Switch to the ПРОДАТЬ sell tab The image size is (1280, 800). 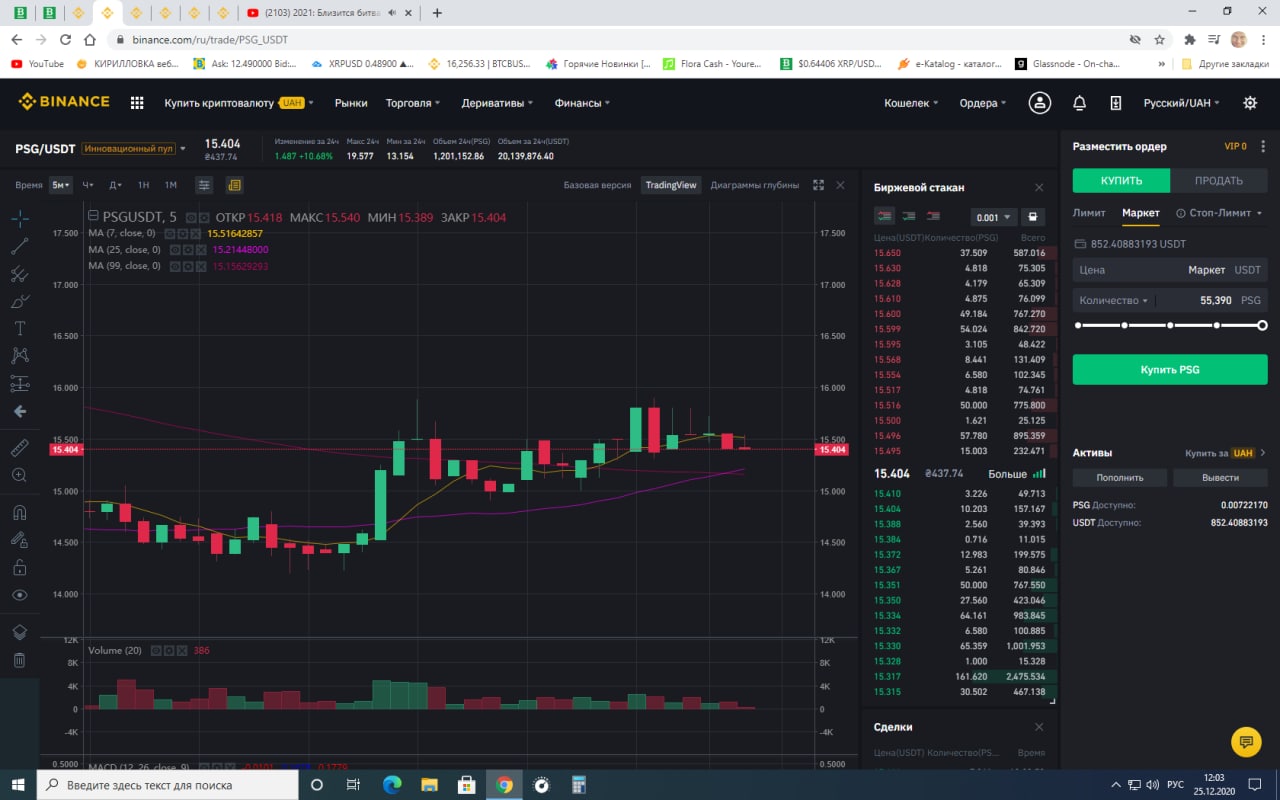[x=1218, y=180]
